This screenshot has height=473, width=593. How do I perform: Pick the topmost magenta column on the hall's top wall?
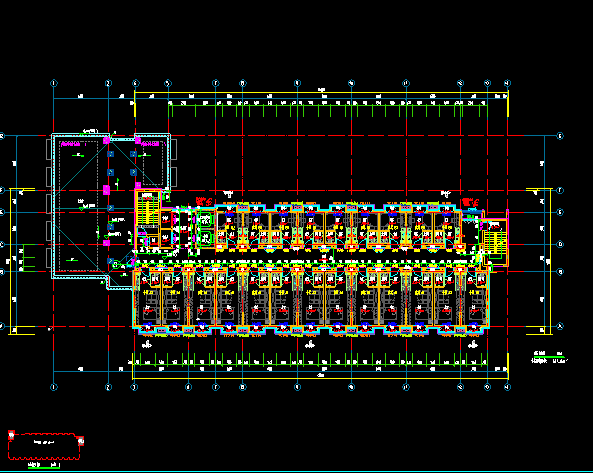[x=106, y=140]
